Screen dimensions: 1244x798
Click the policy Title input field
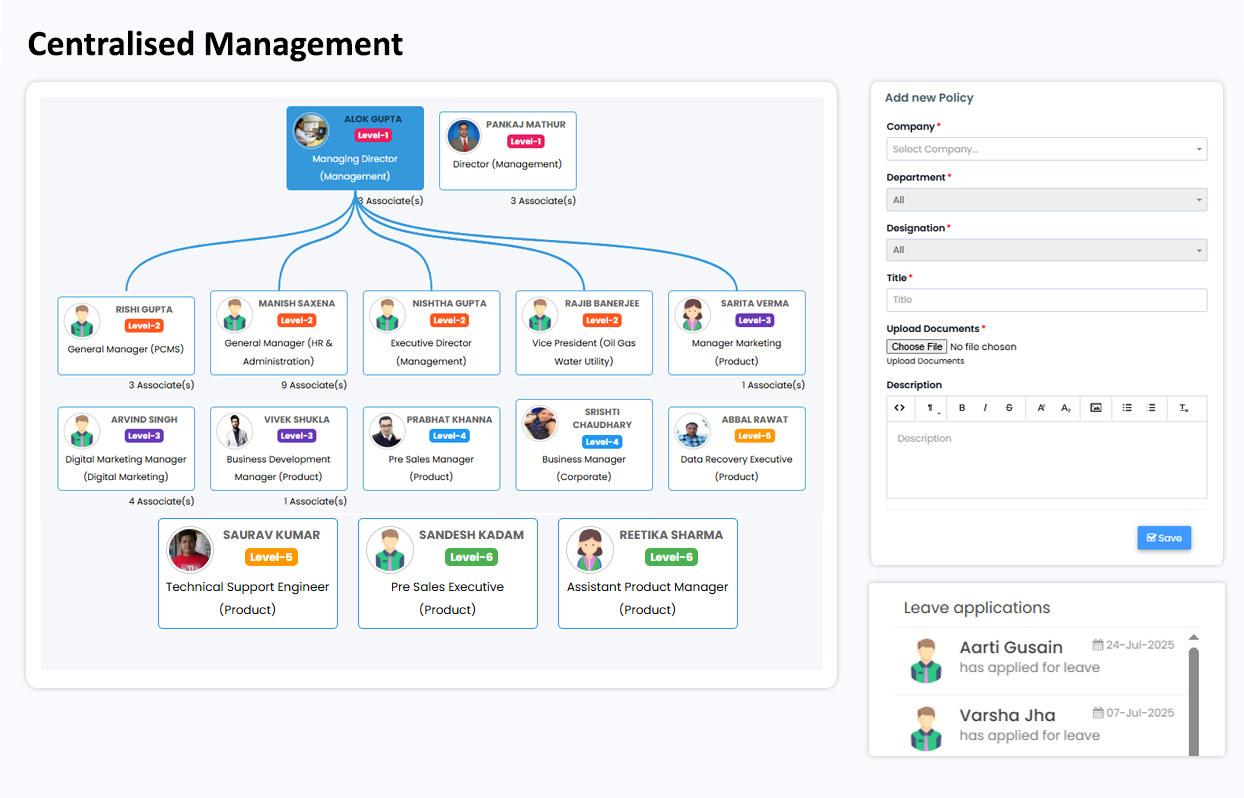tap(1046, 300)
